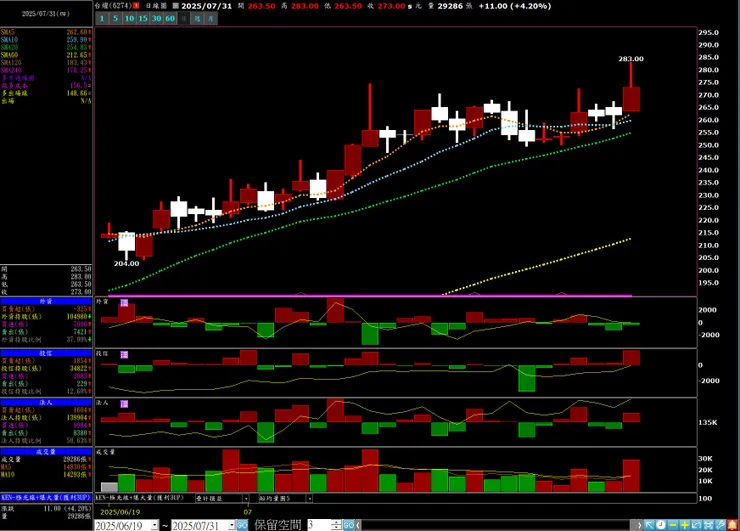The height and width of the screenshot is (531, 740).
Task: Click the KEN strategy label in left panel
Action: pyautogui.click(x=46, y=497)
